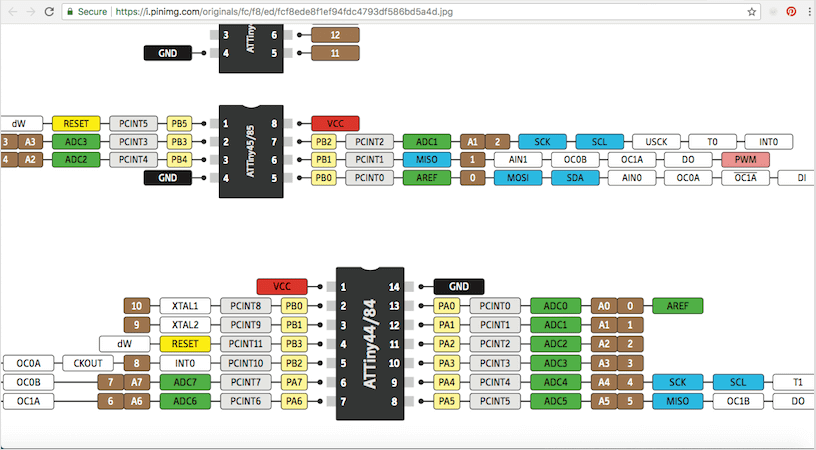816x450 pixels.
Task: Click the green AREF label beside PCINT0 on ATTiny45/85
Action: (427, 177)
